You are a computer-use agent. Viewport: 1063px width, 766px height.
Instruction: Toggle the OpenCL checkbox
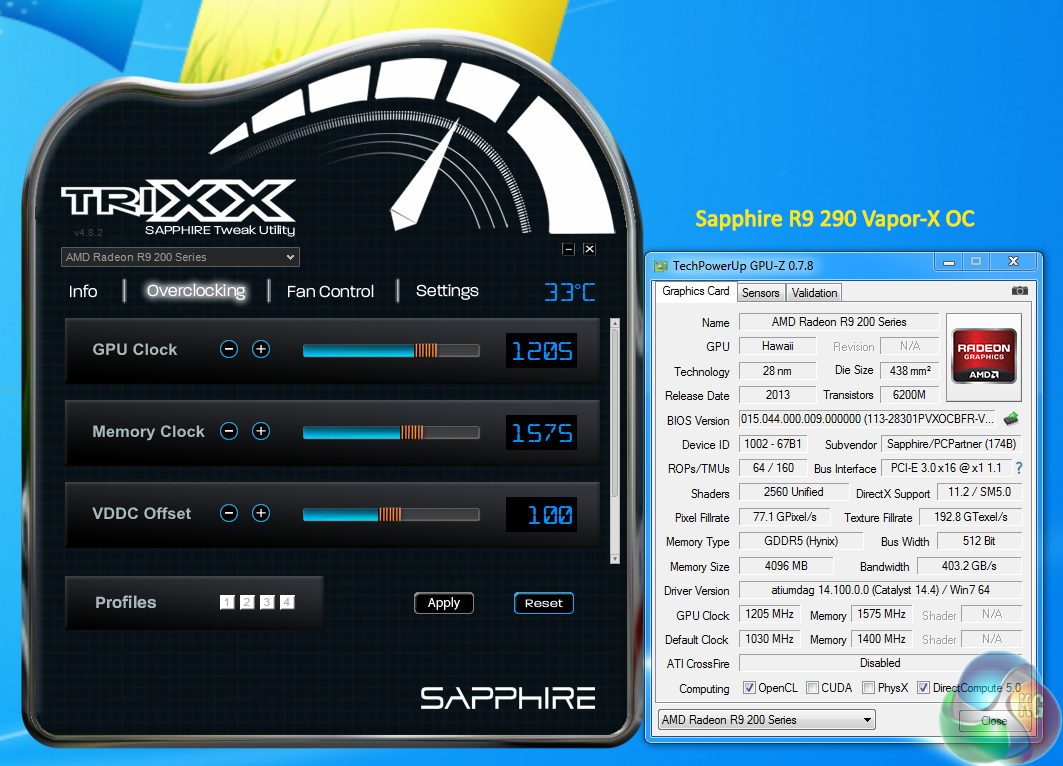[x=749, y=687]
